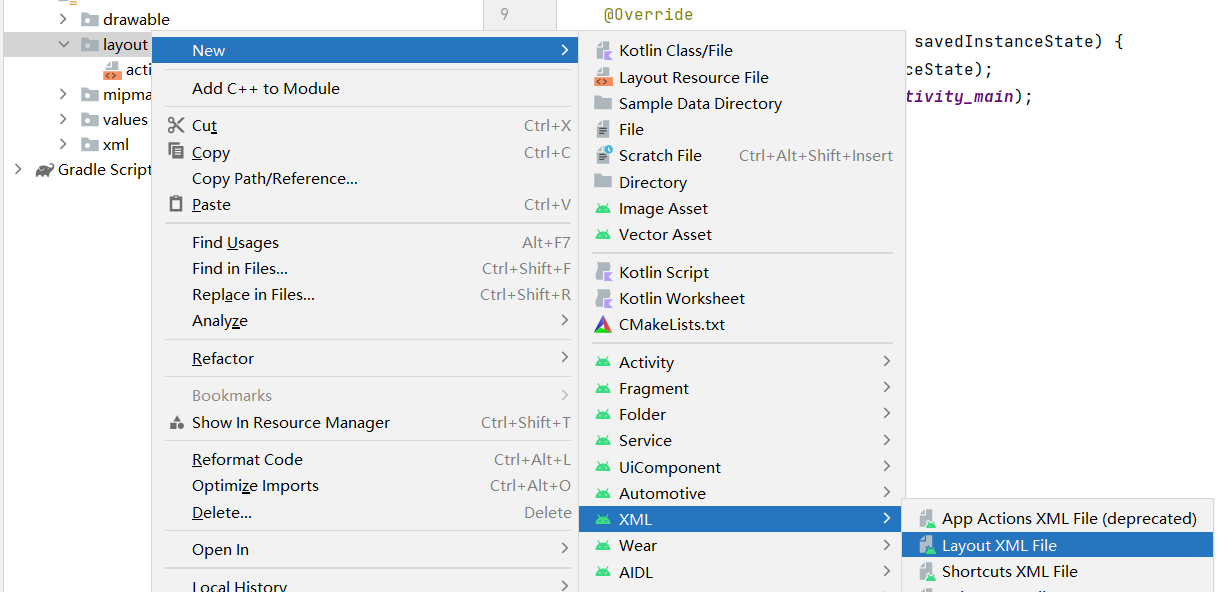Click the Activity Android icon
The width and height of the screenshot is (1219, 592).
(x=603, y=362)
